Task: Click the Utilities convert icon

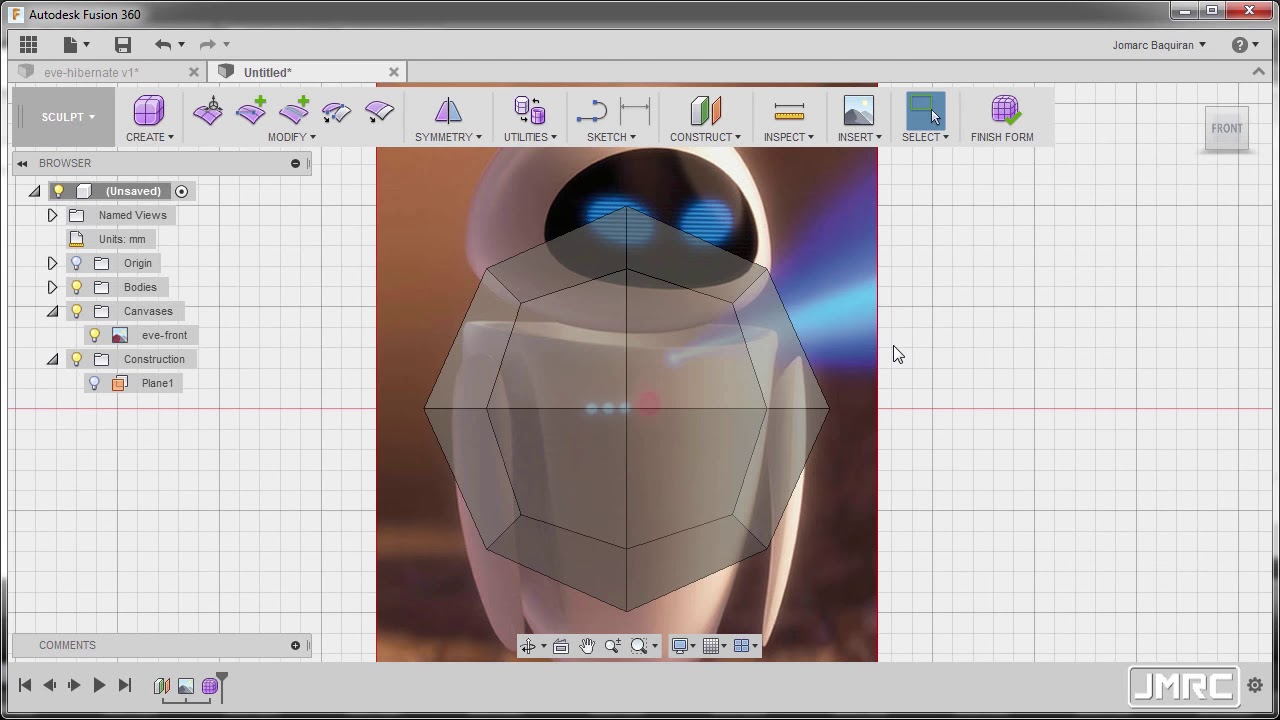Action: (x=529, y=110)
